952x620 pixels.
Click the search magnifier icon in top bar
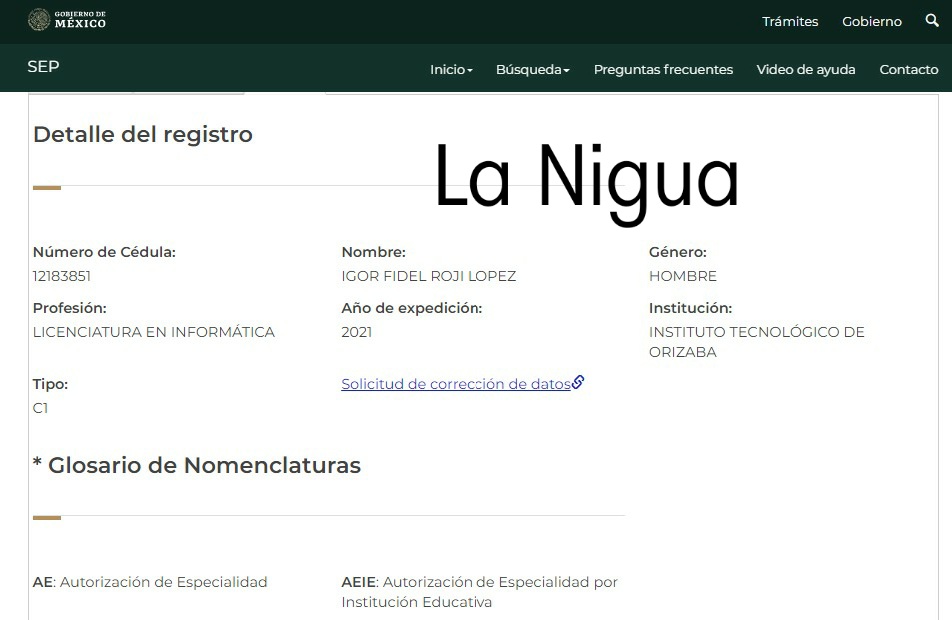(931, 20)
